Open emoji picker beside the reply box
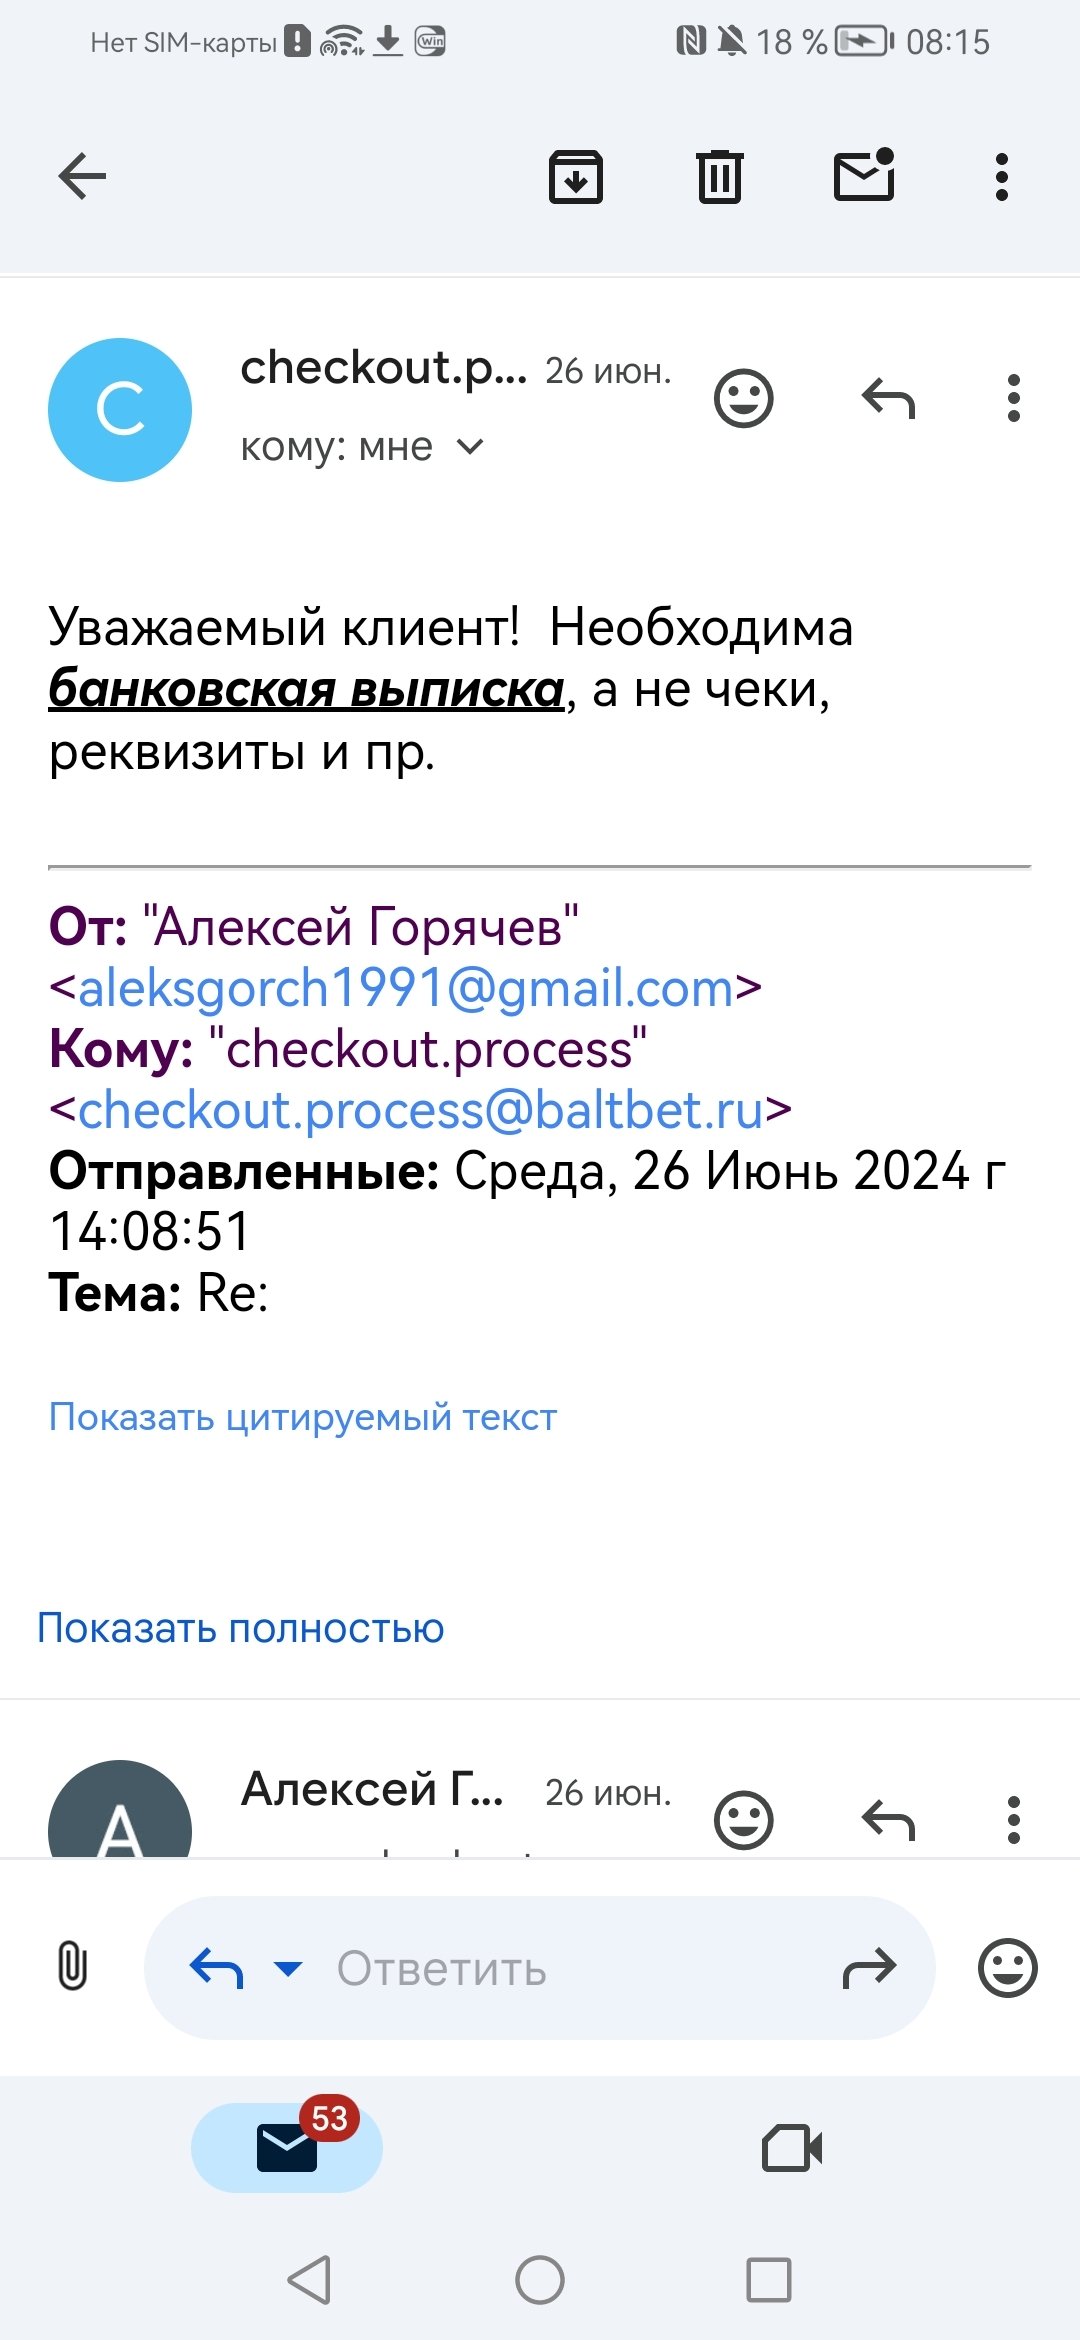This screenshot has height=2340, width=1080. coord(1007,1969)
